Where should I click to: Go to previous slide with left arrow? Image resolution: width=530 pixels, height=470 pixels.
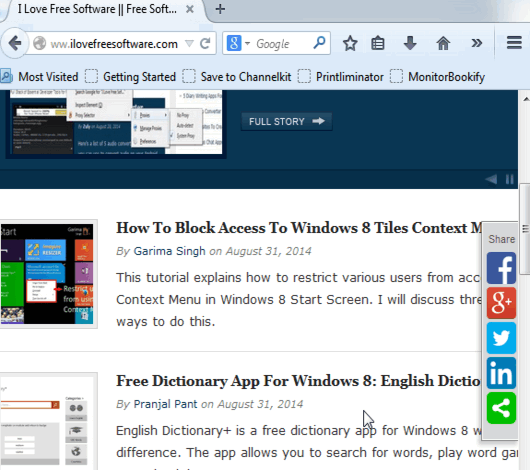(x=491, y=179)
